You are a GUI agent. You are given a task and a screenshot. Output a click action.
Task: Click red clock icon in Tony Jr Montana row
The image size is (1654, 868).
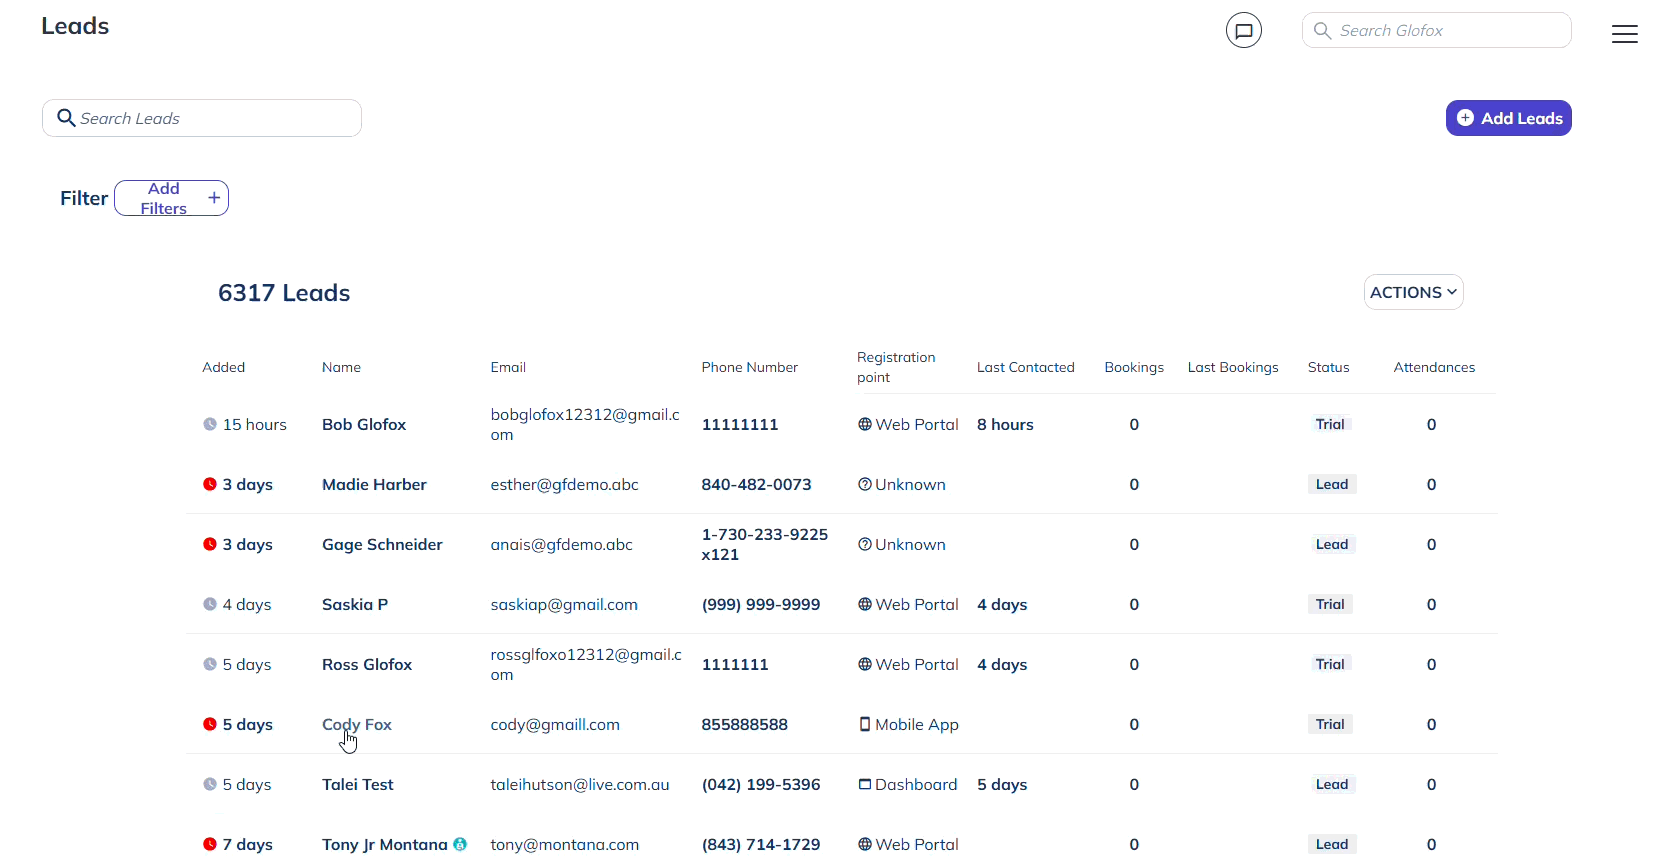tap(210, 844)
